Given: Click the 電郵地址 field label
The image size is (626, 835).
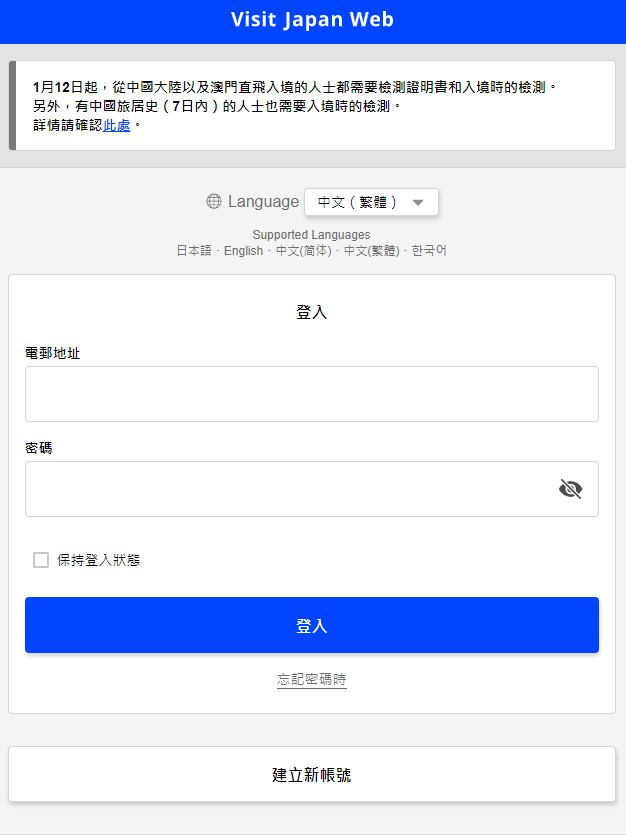Looking at the screenshot, I should (52, 353).
